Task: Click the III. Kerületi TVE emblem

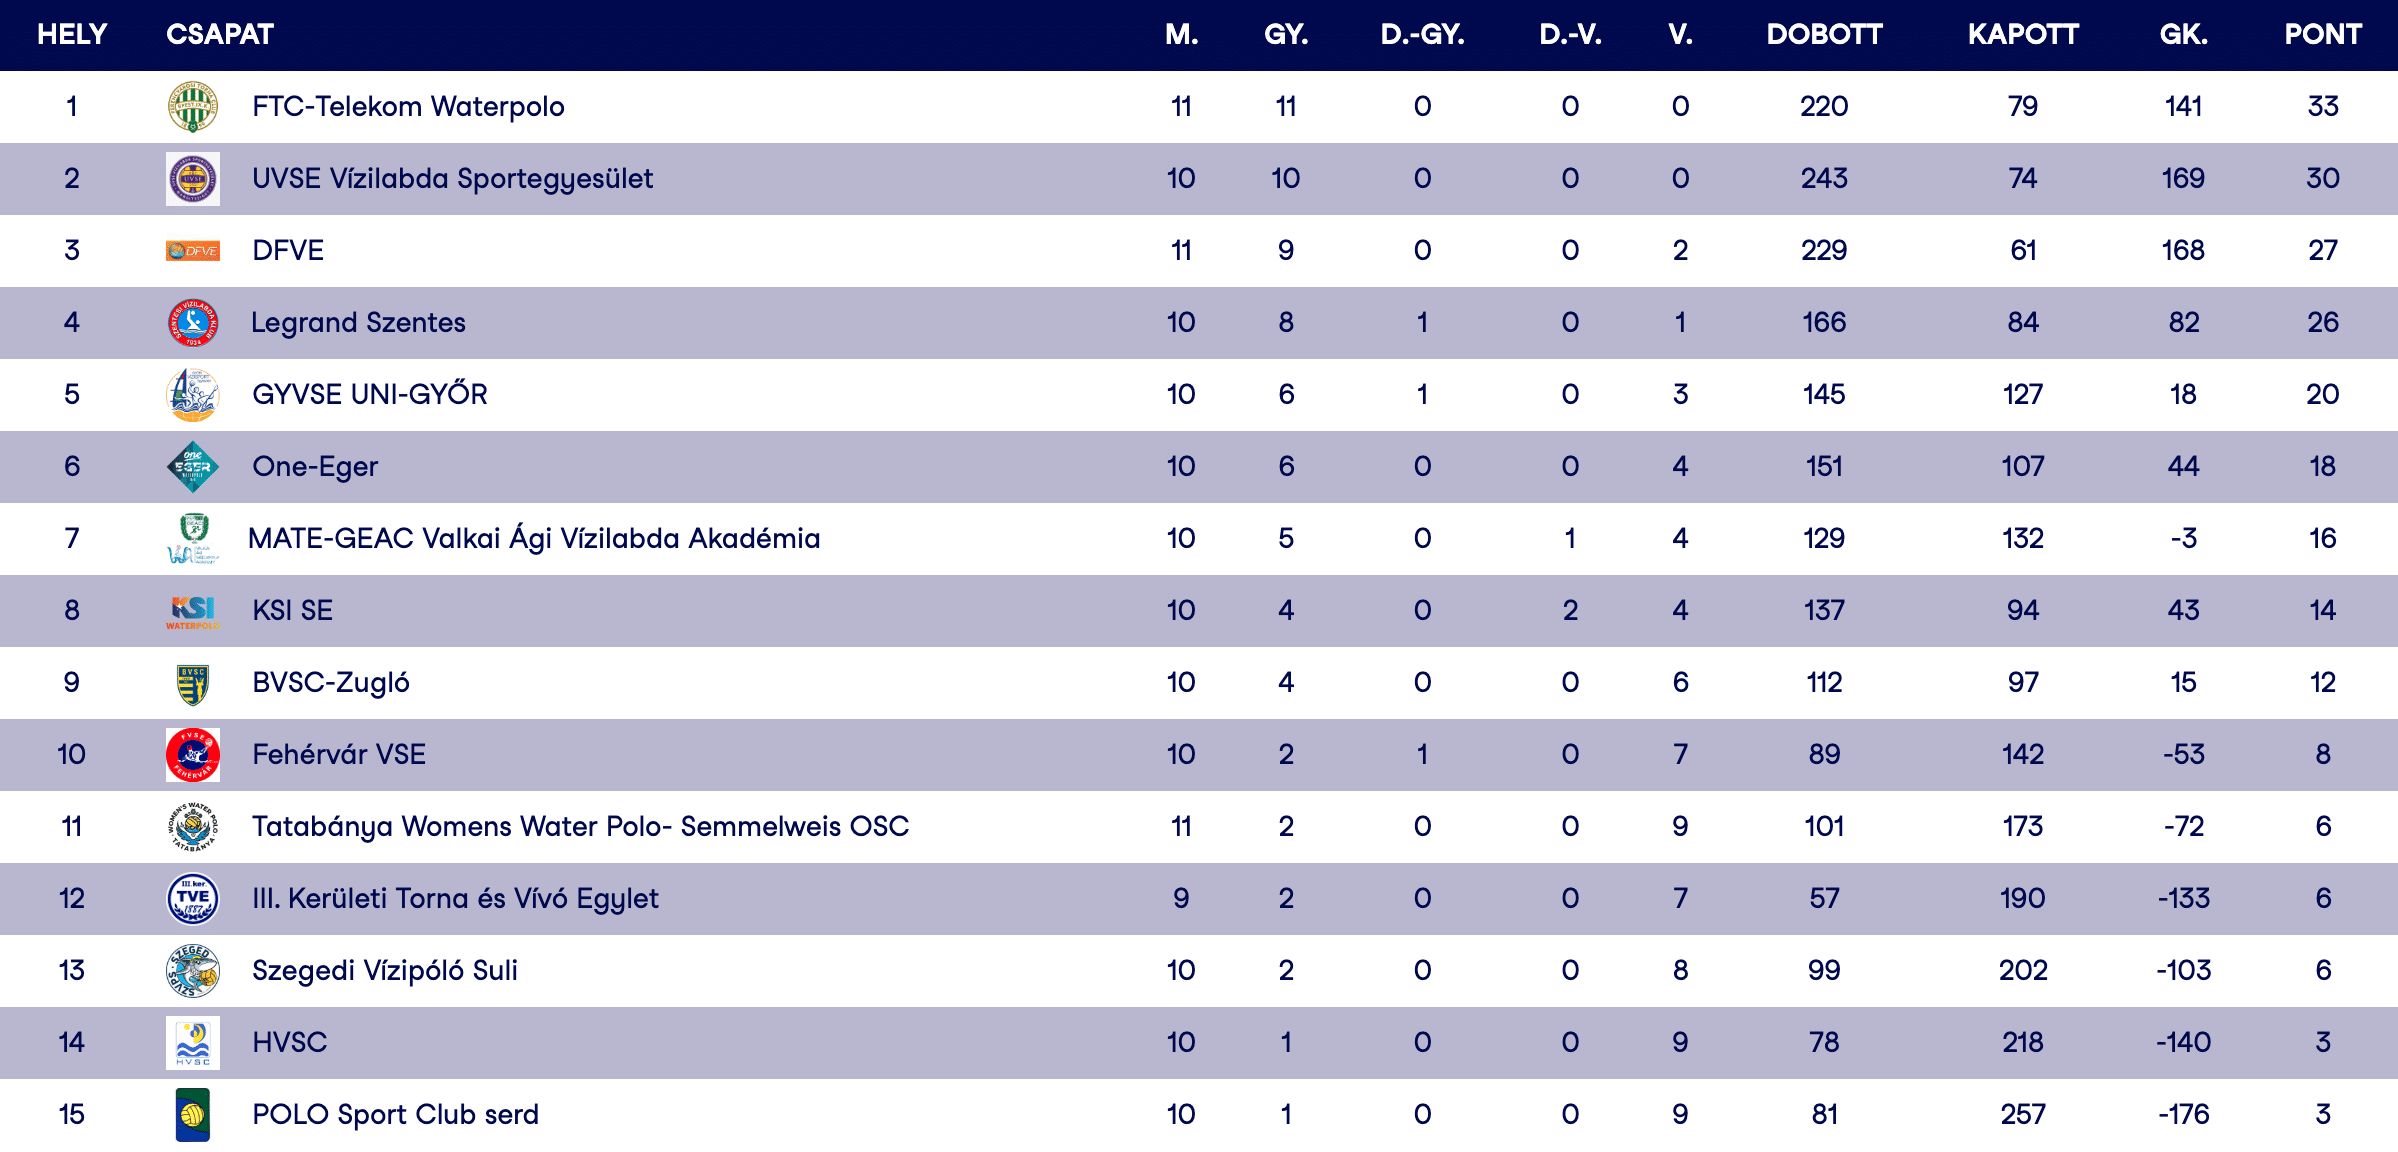Action: tap(193, 899)
